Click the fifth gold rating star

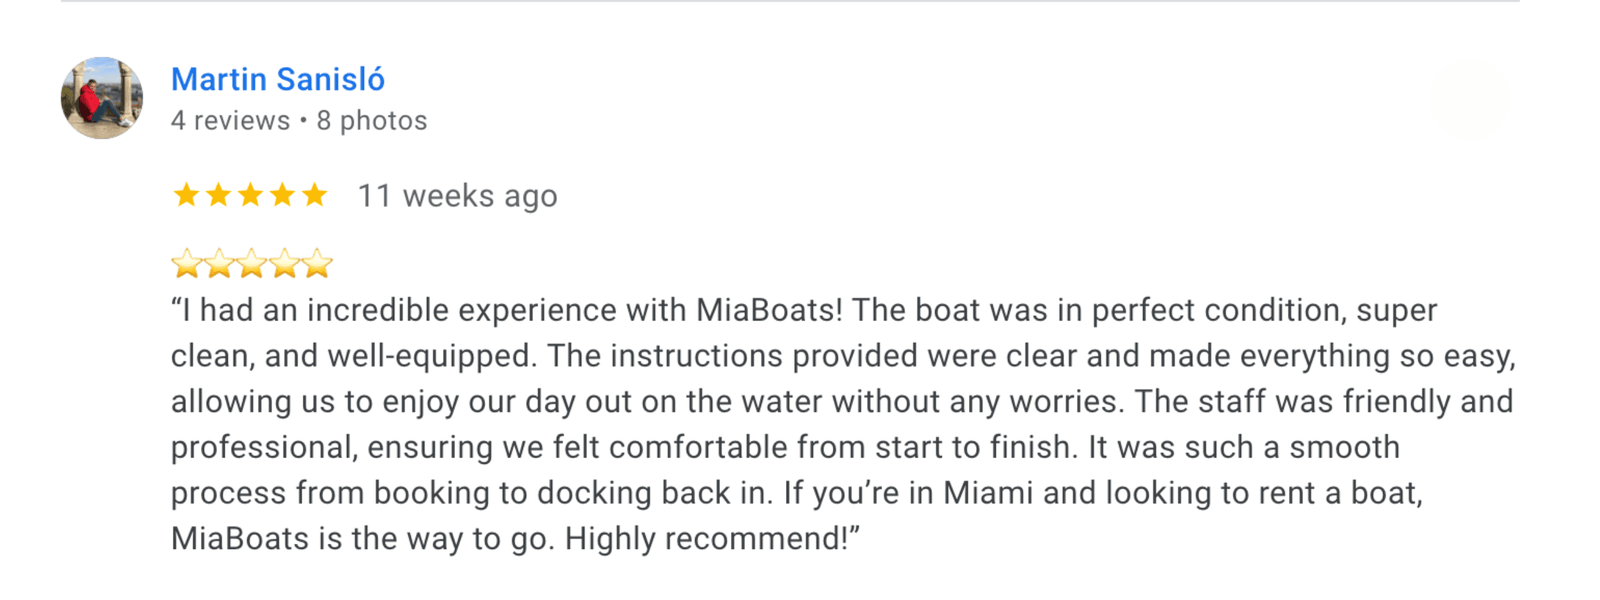(314, 195)
